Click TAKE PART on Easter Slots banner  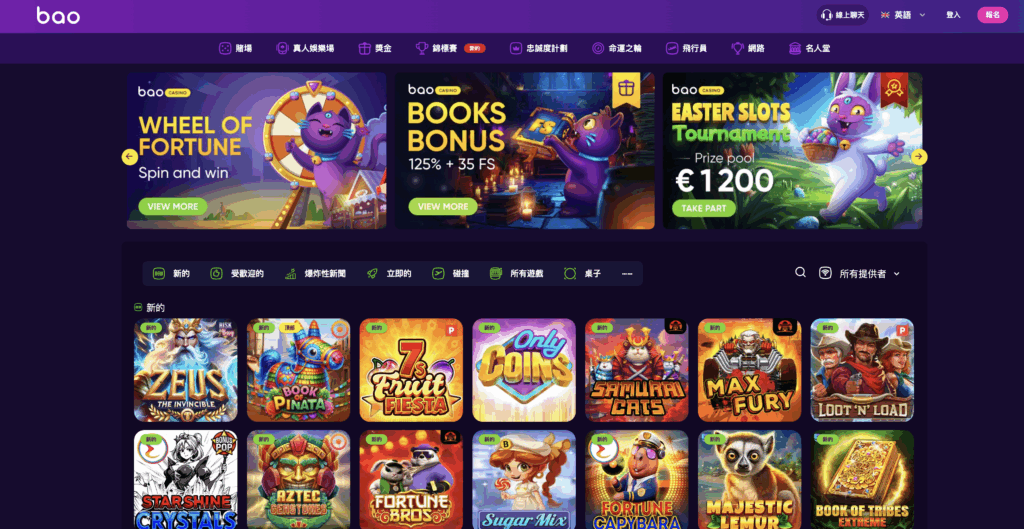703,208
